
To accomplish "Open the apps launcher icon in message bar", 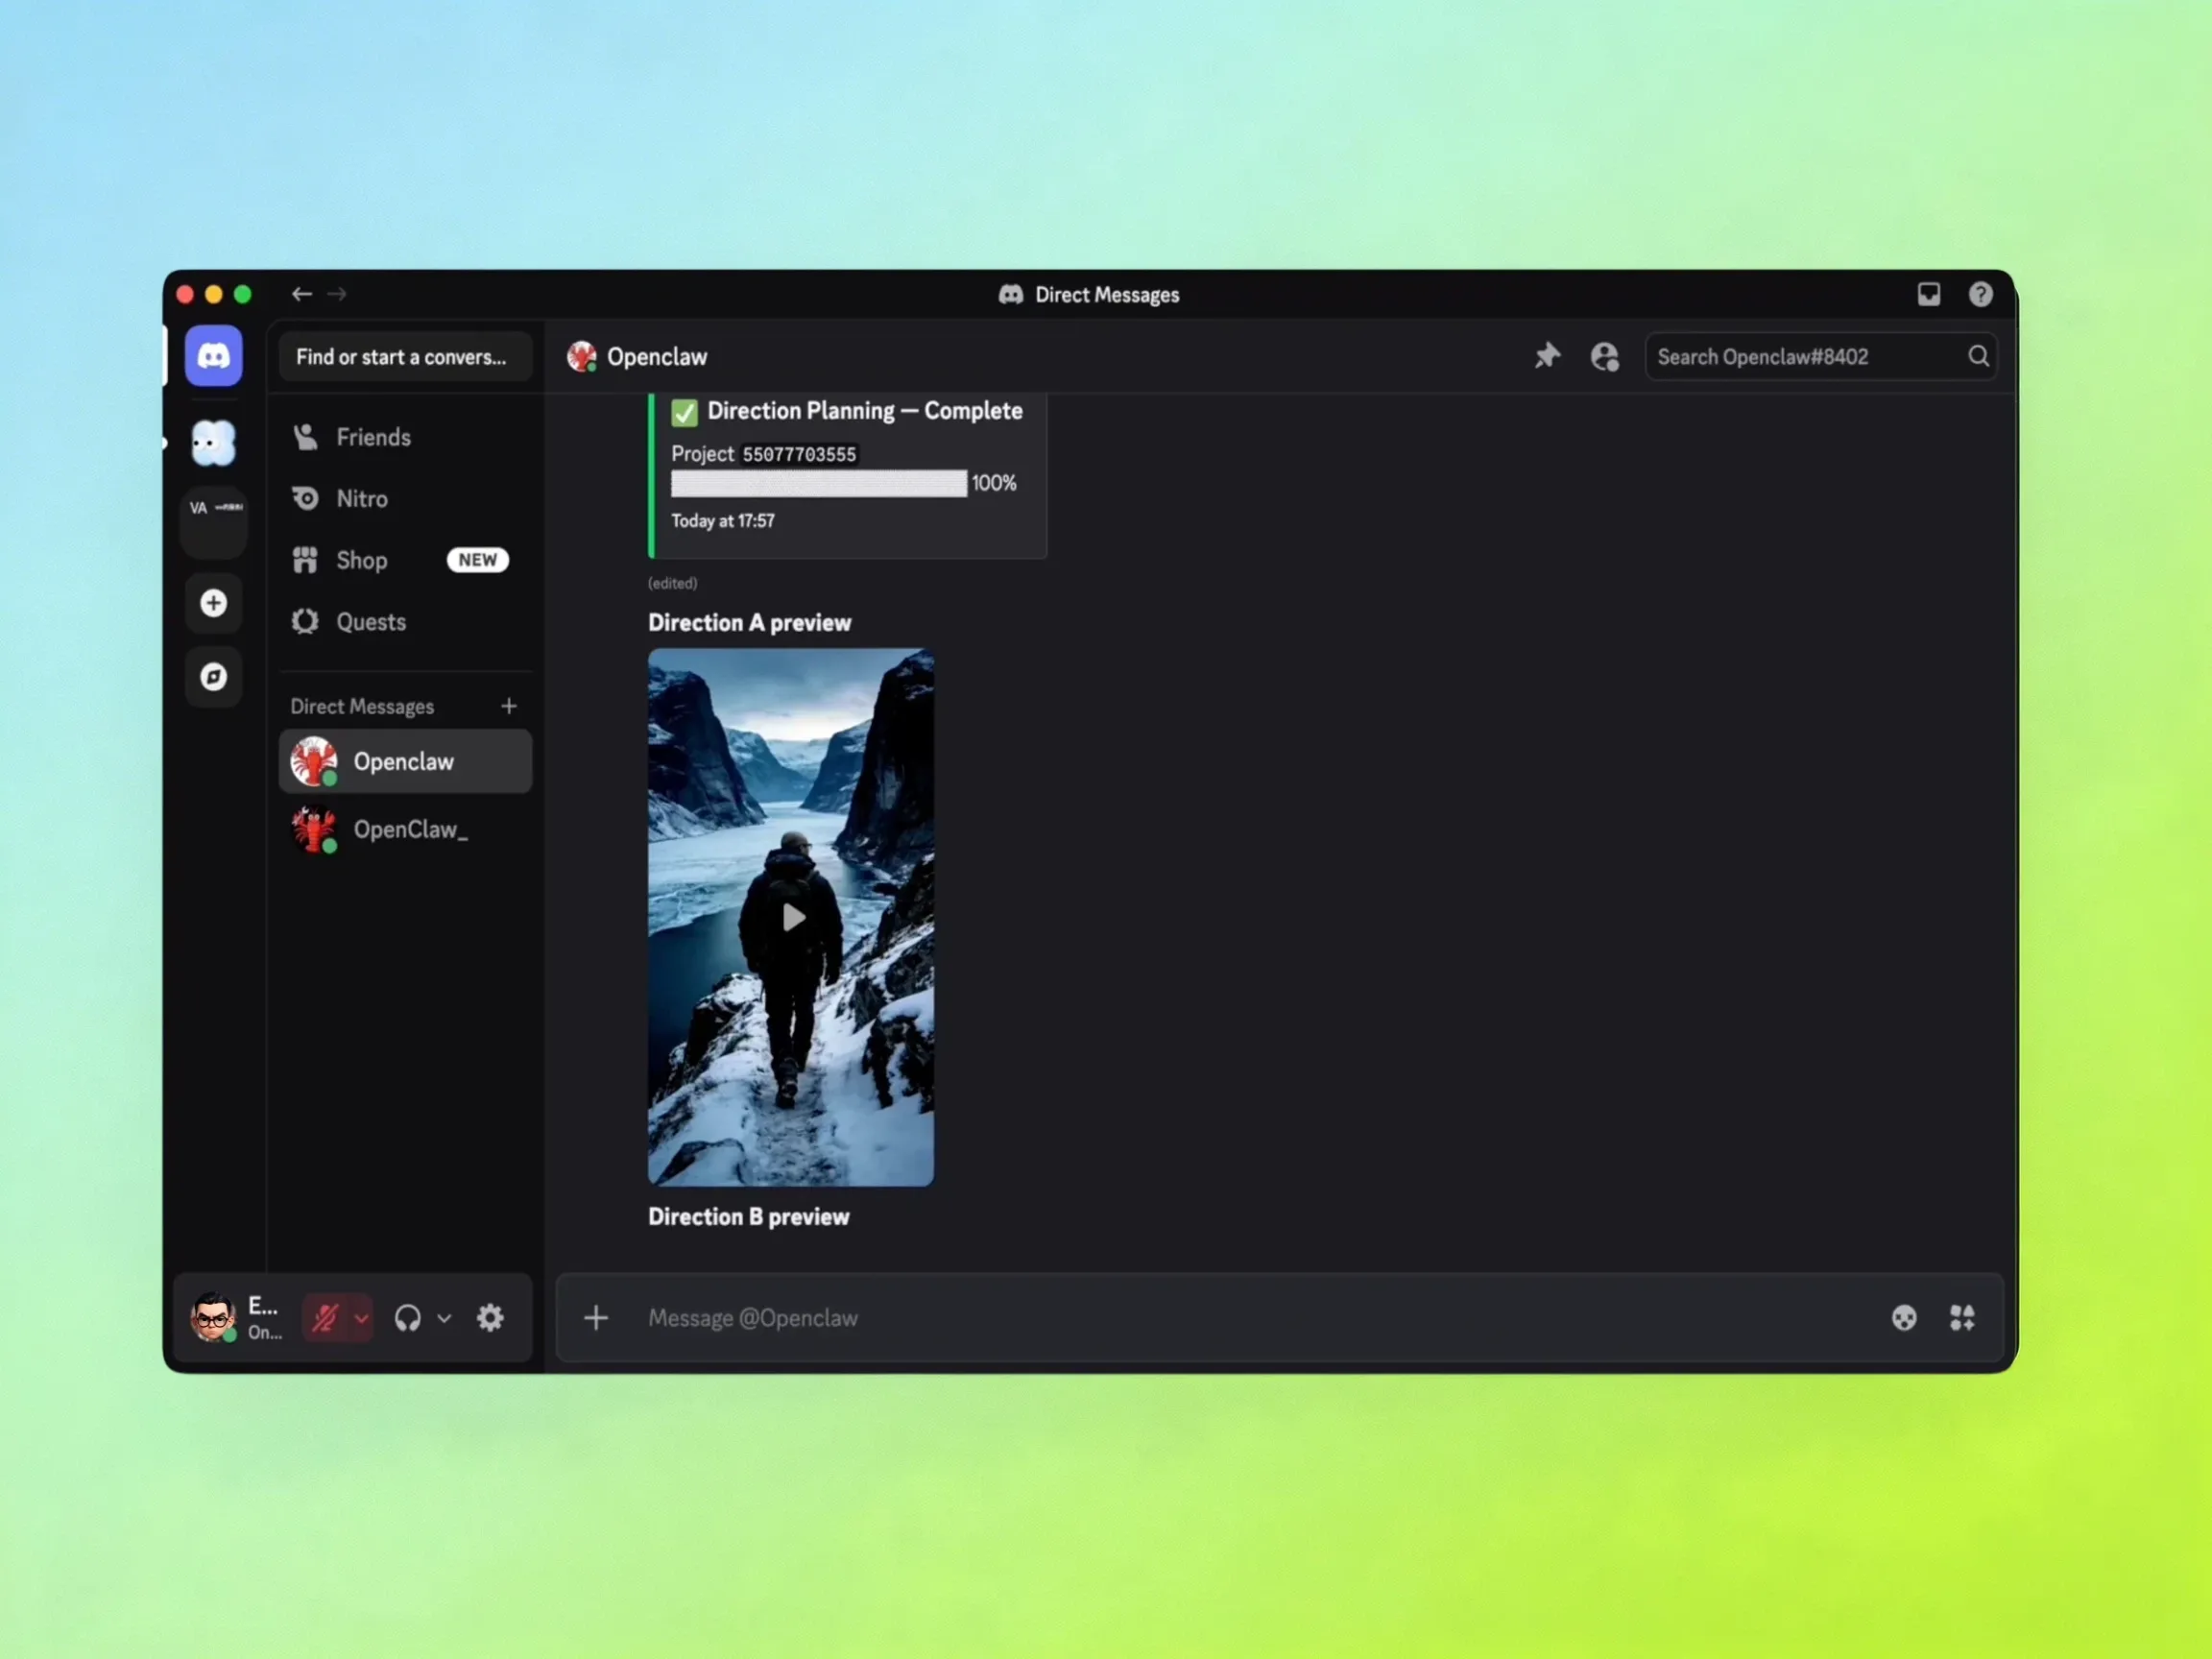I will click(1962, 1318).
